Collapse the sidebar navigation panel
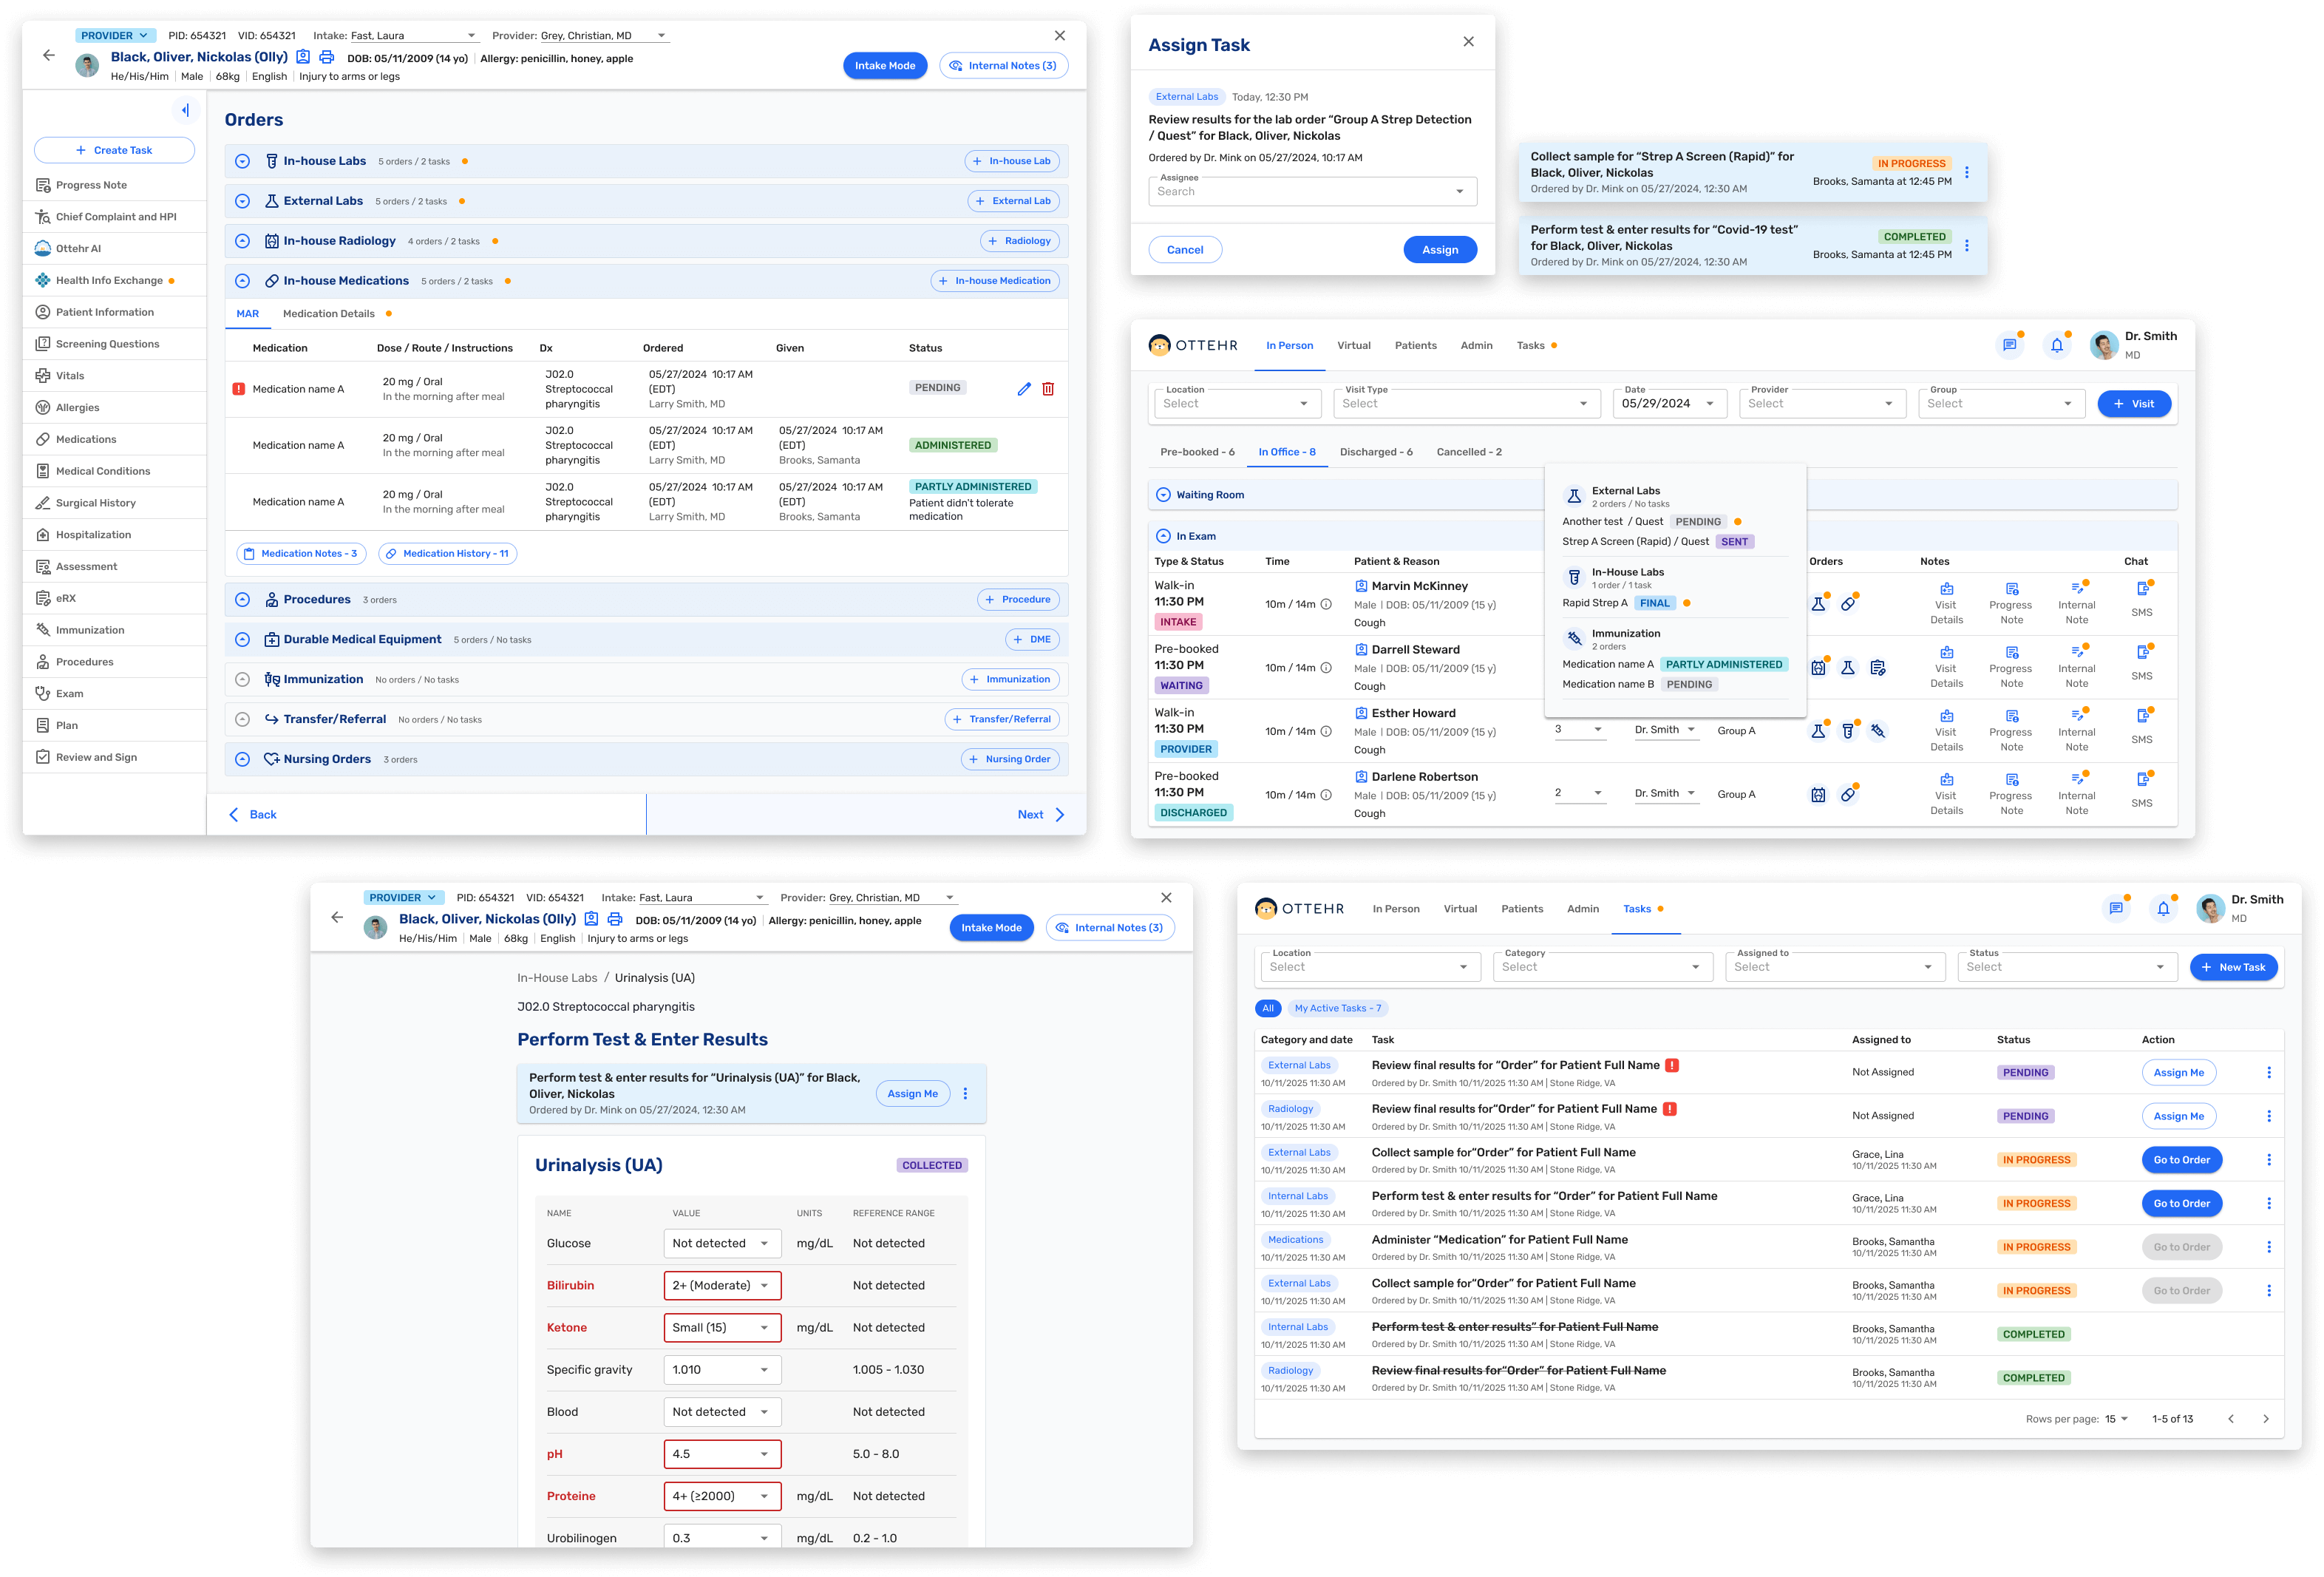The image size is (2324, 1577). click(x=185, y=110)
